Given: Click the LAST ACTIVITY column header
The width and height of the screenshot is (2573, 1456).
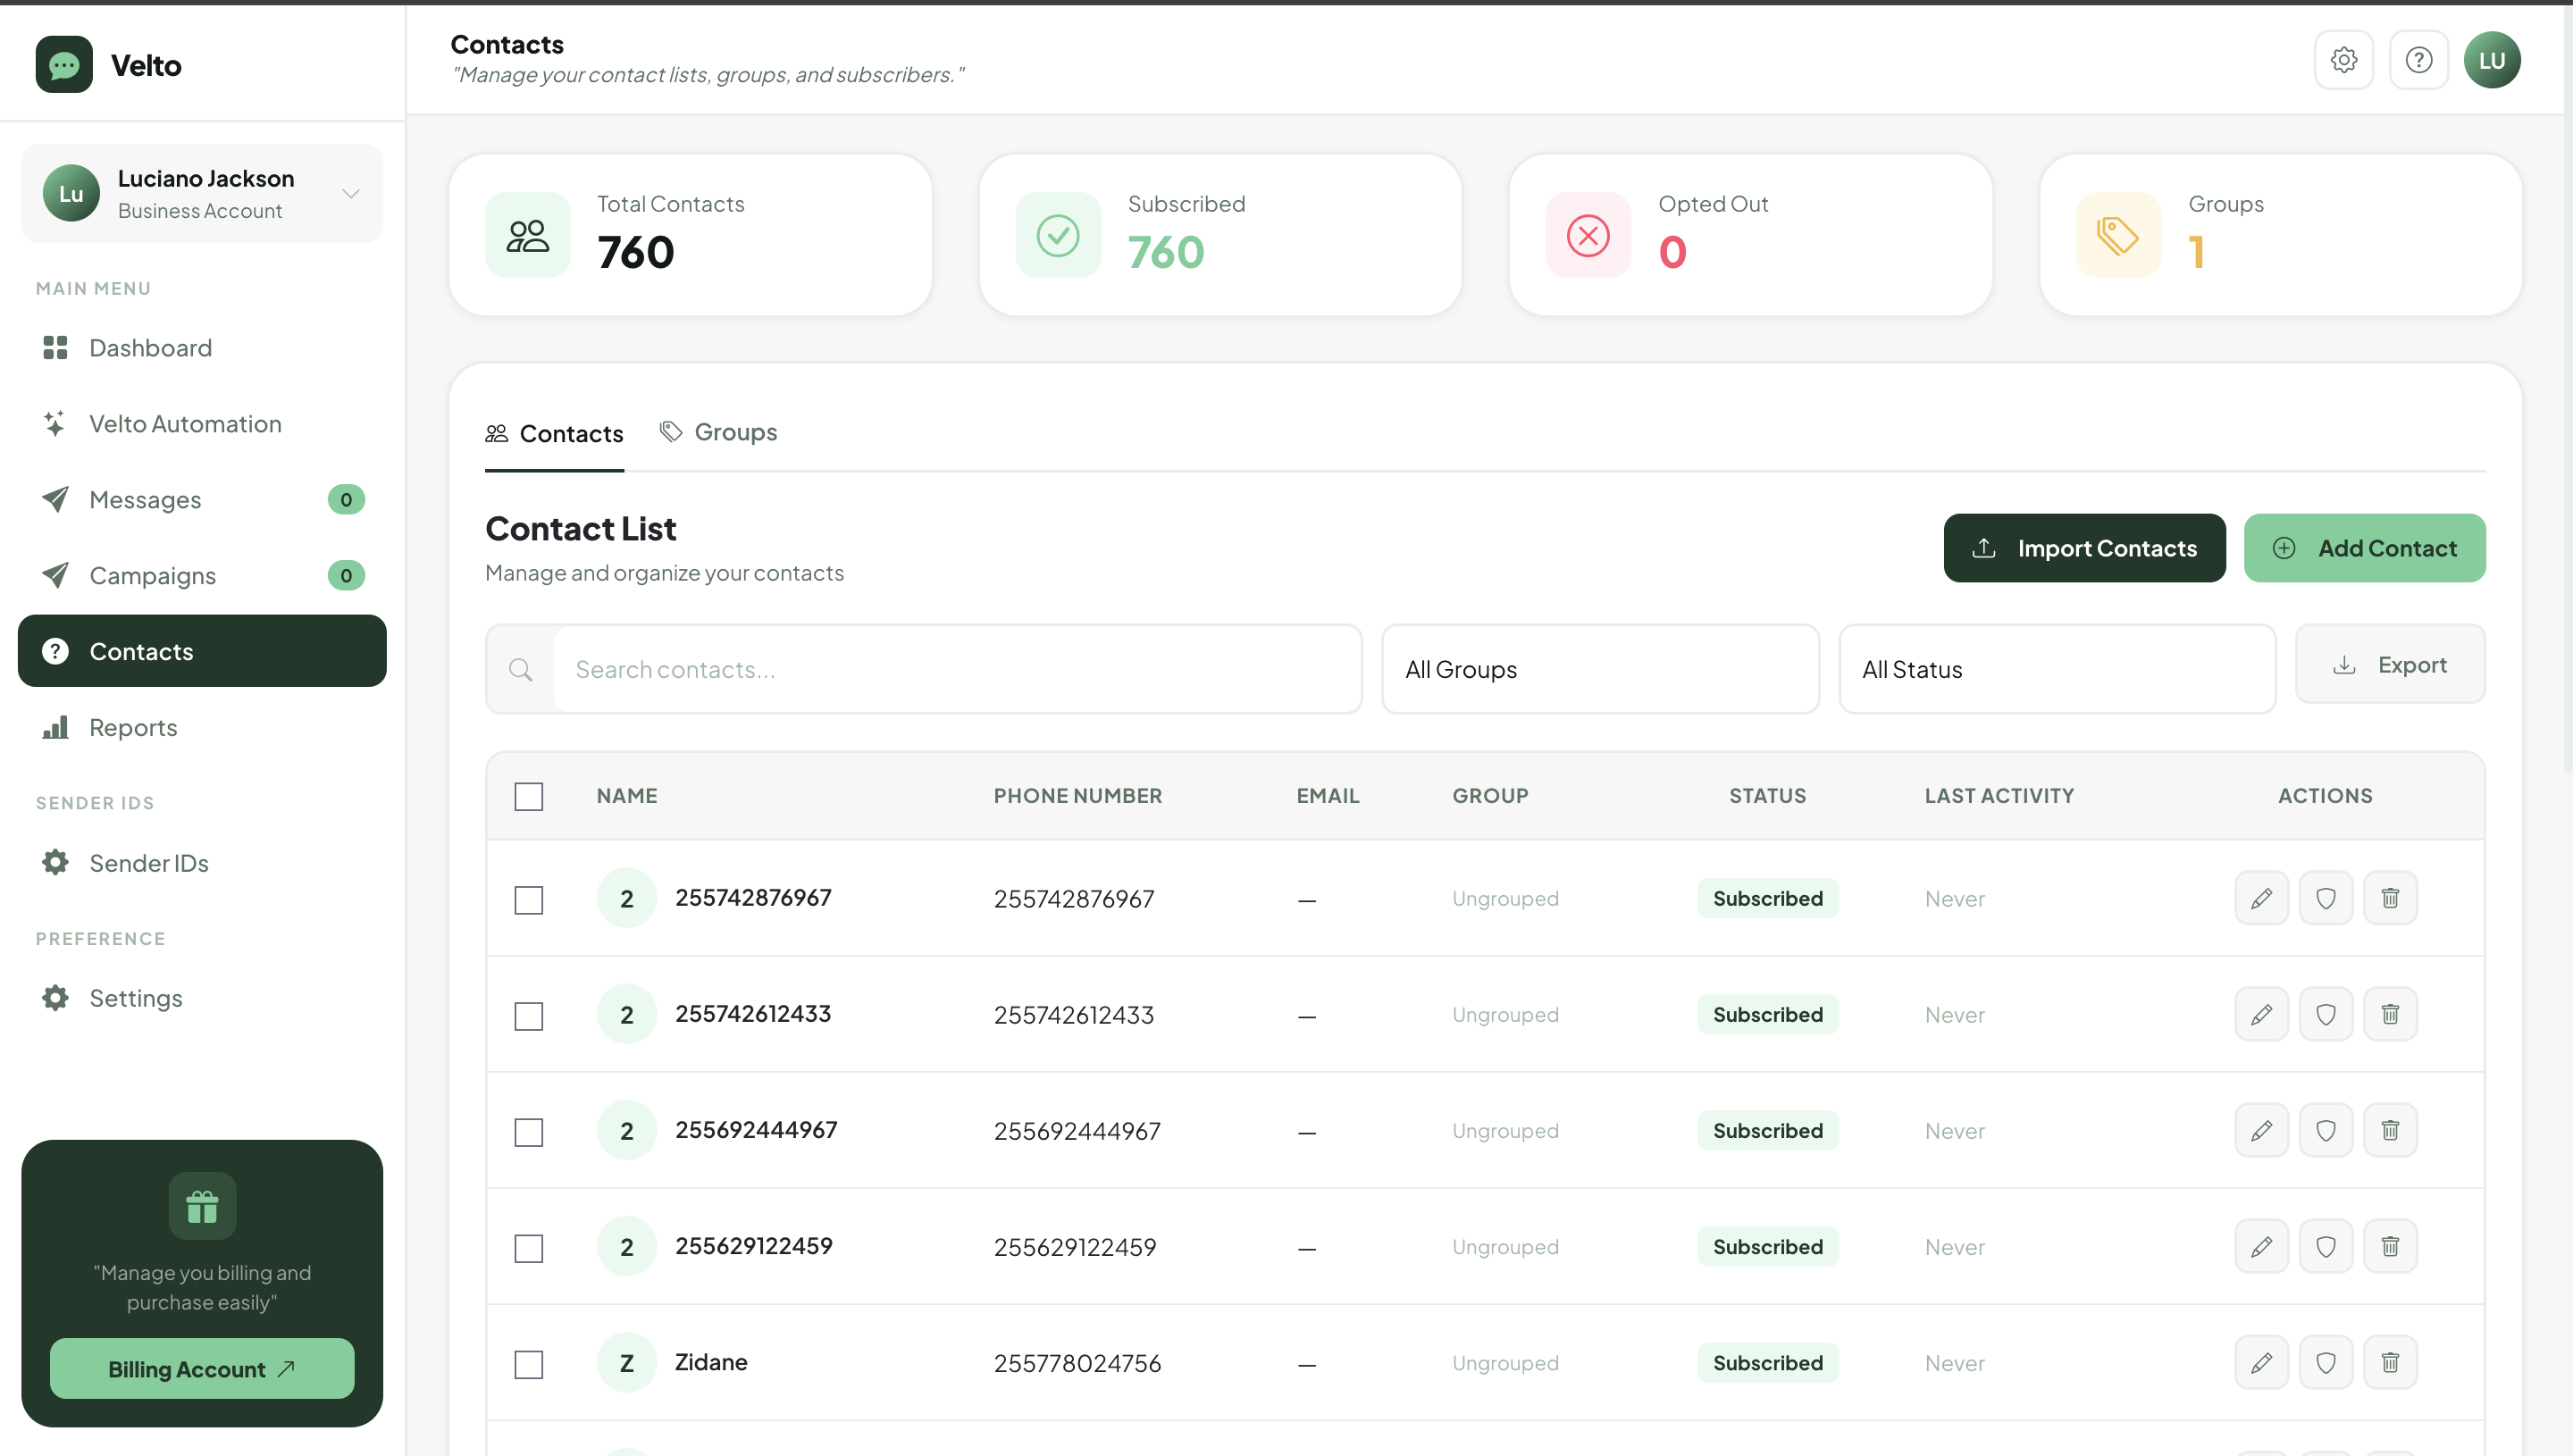Looking at the screenshot, I should coord(1999,796).
